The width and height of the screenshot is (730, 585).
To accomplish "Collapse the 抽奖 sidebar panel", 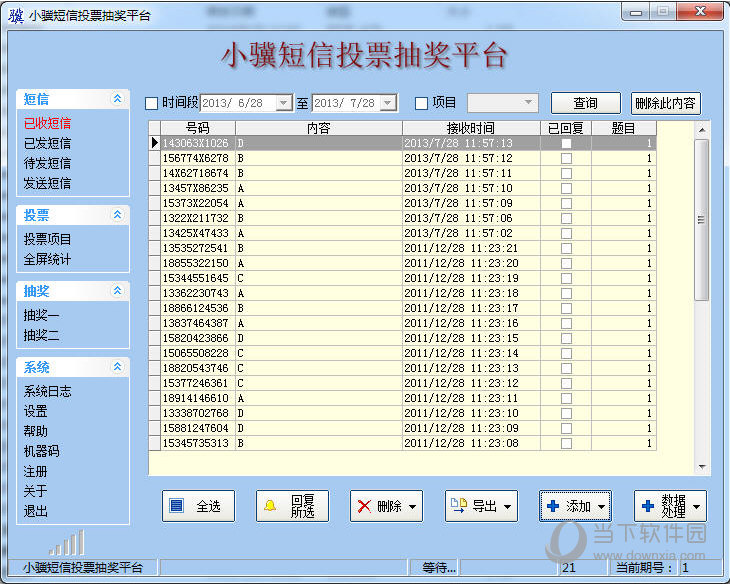I will pos(117,290).
